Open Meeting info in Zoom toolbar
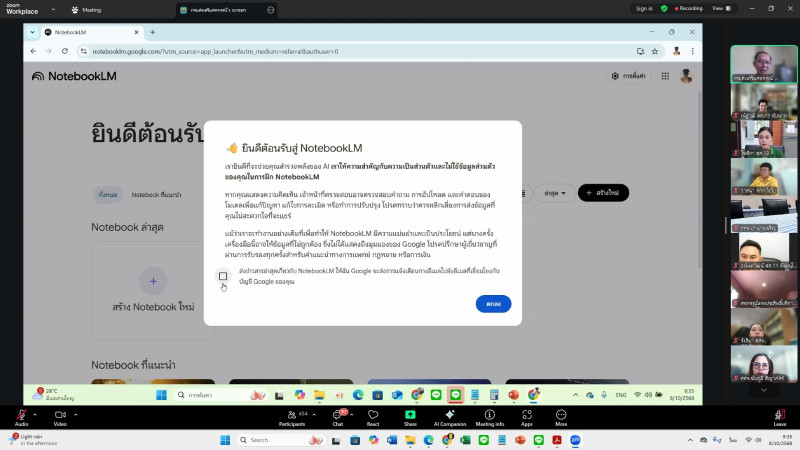 tap(490, 415)
